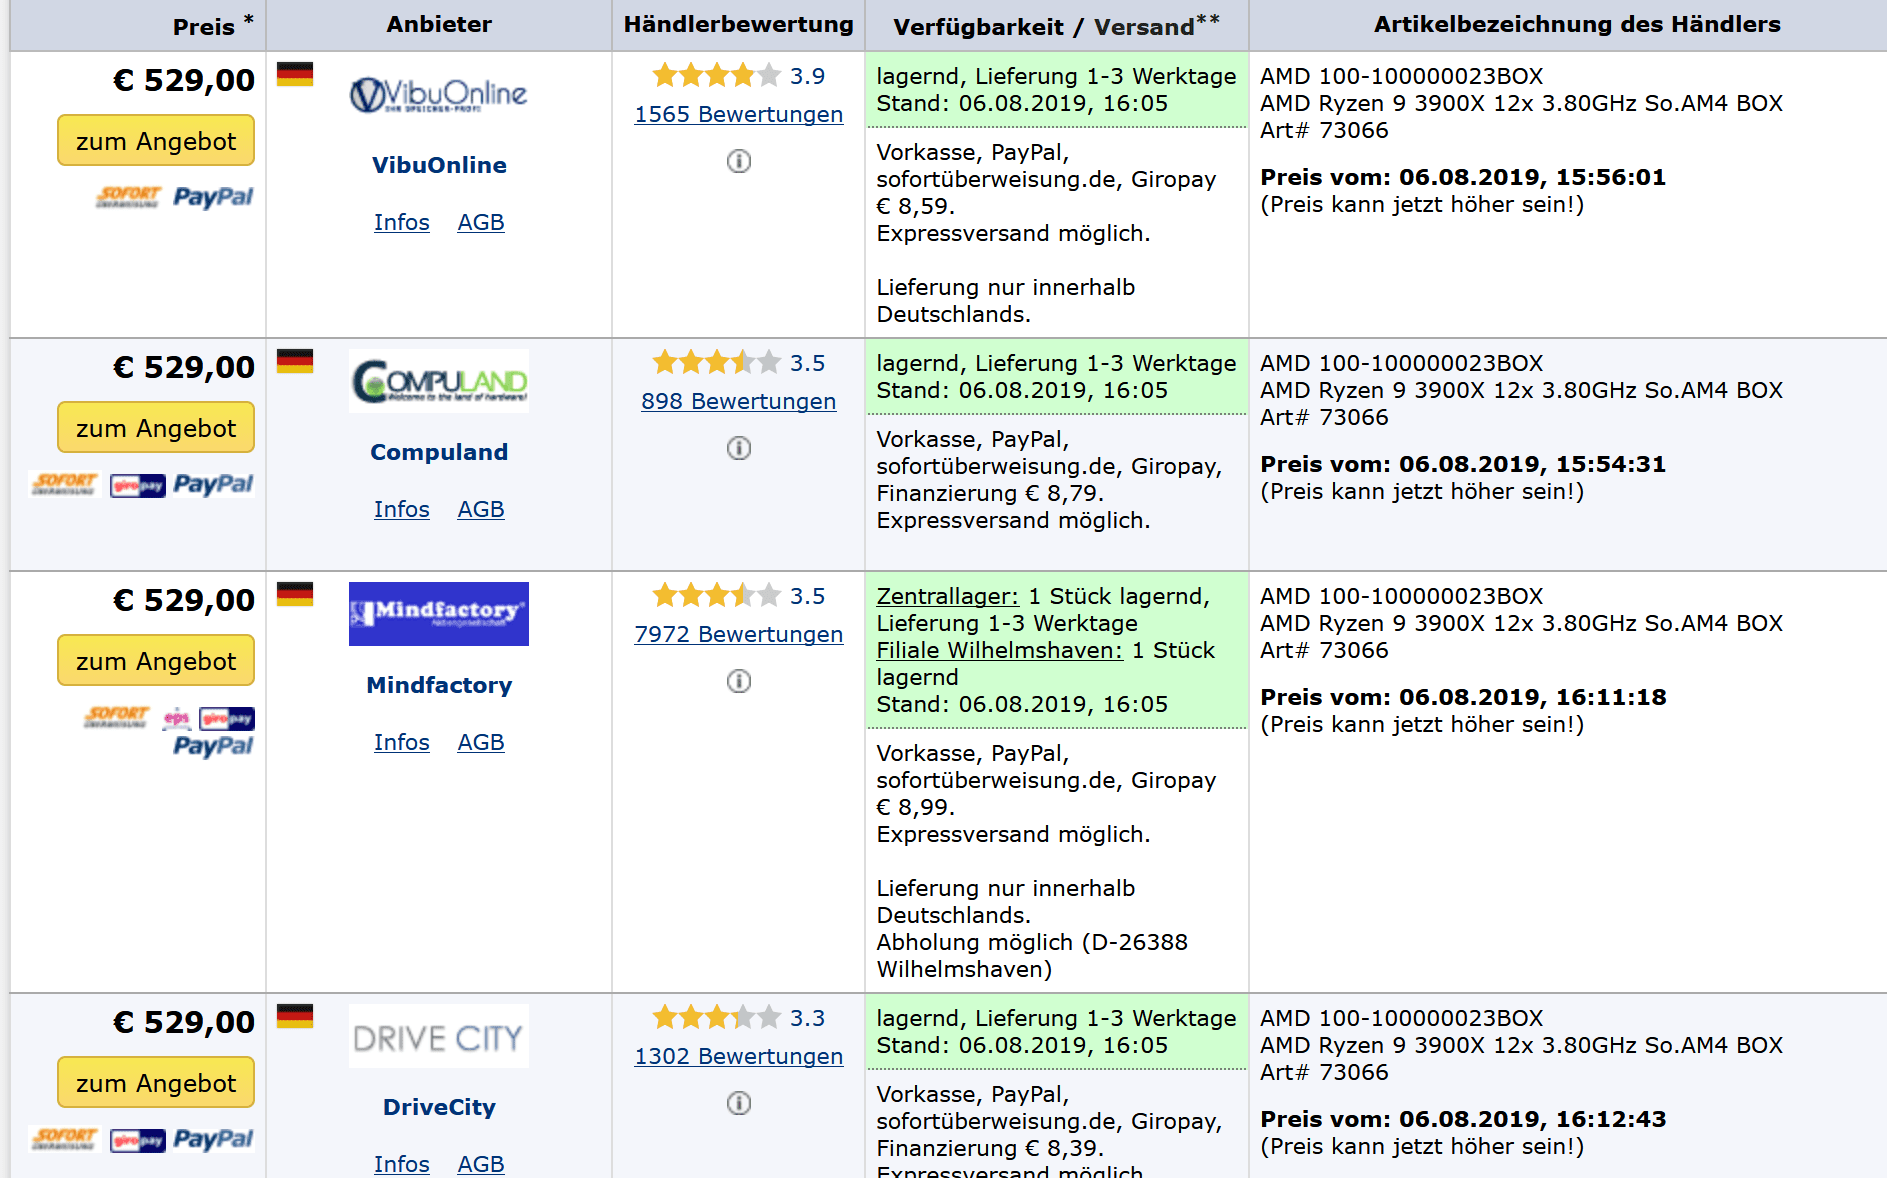Click the giropay icon in Mindfactory row
Screen dimensions: 1887x1178
tap(227, 719)
